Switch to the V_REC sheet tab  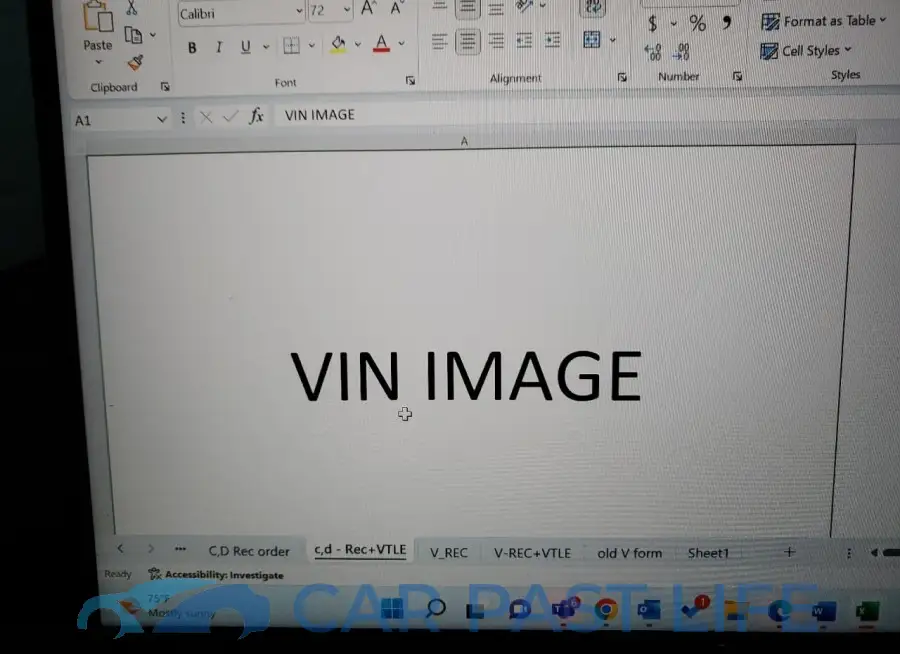[x=449, y=552]
